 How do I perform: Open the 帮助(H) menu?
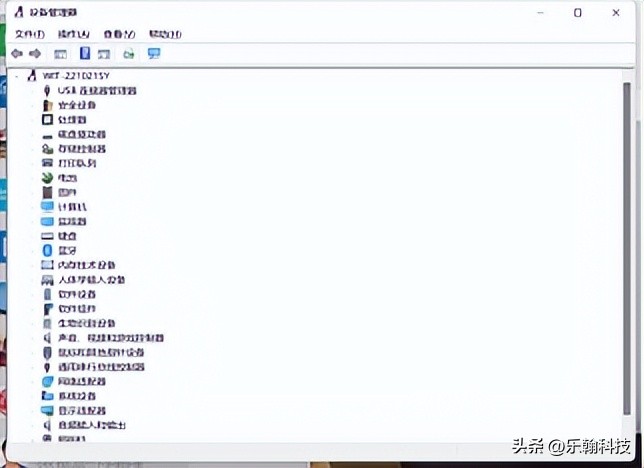click(x=165, y=34)
